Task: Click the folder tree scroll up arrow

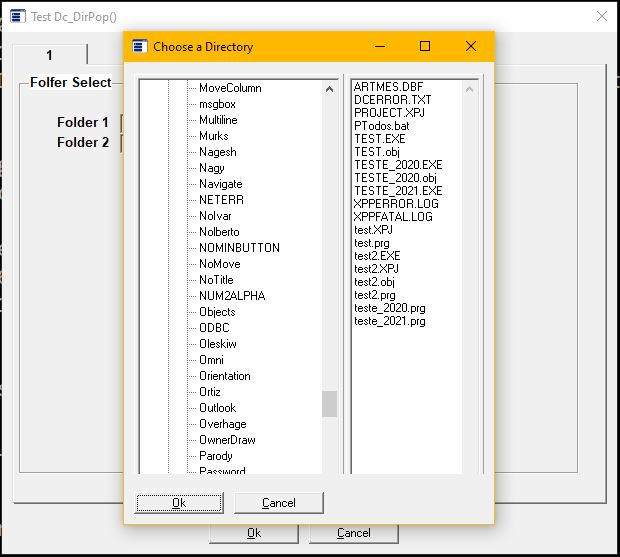Action: pos(330,89)
